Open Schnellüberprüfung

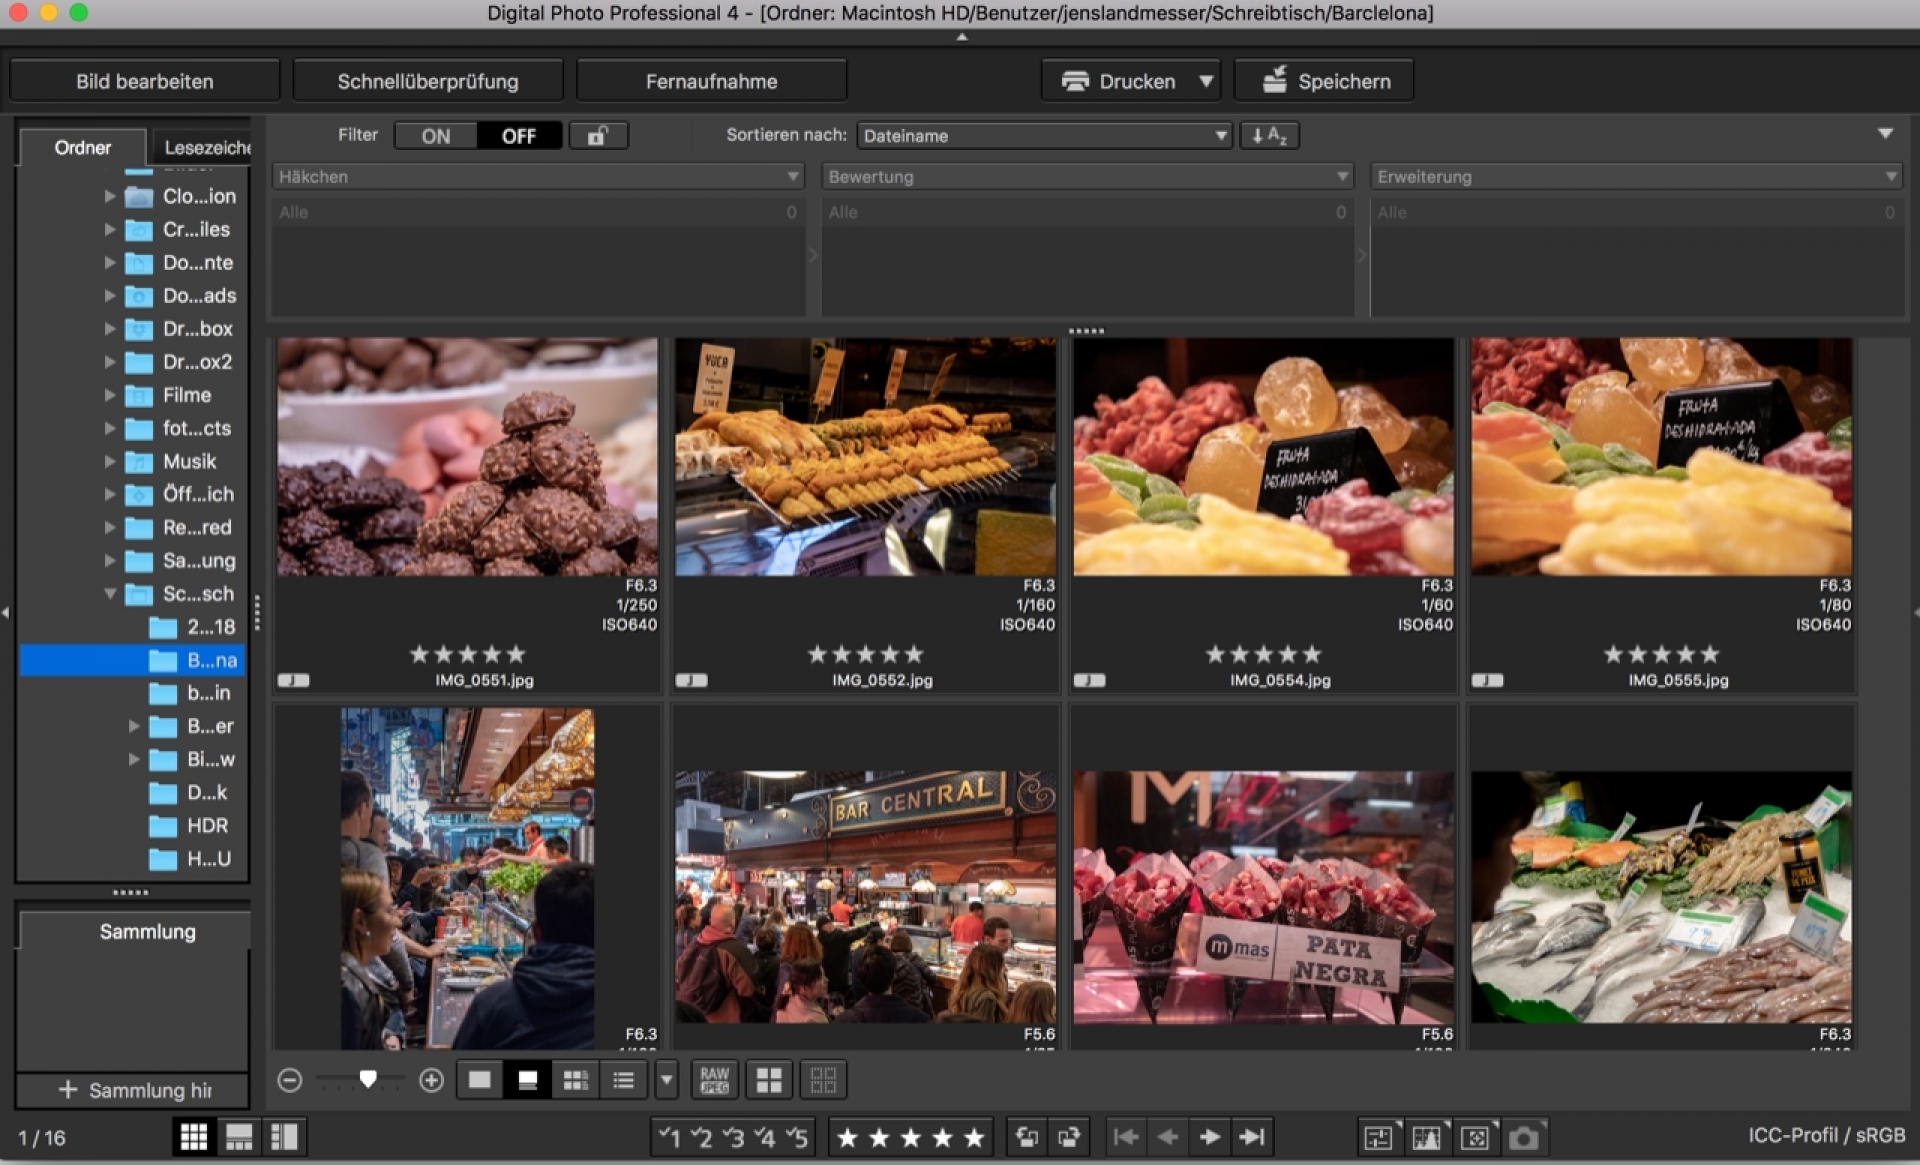coord(428,81)
